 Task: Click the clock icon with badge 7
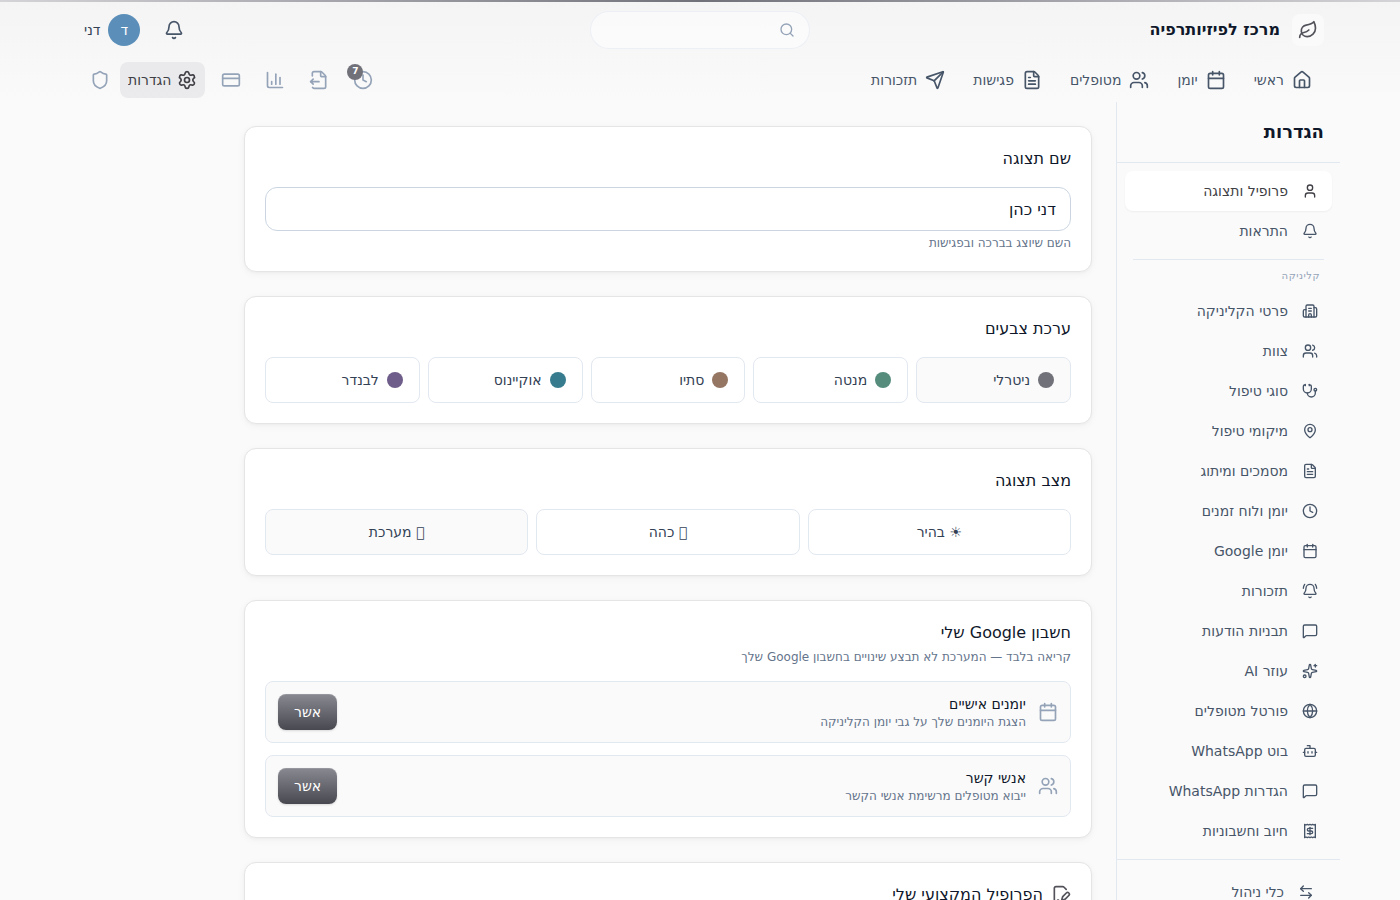(361, 78)
